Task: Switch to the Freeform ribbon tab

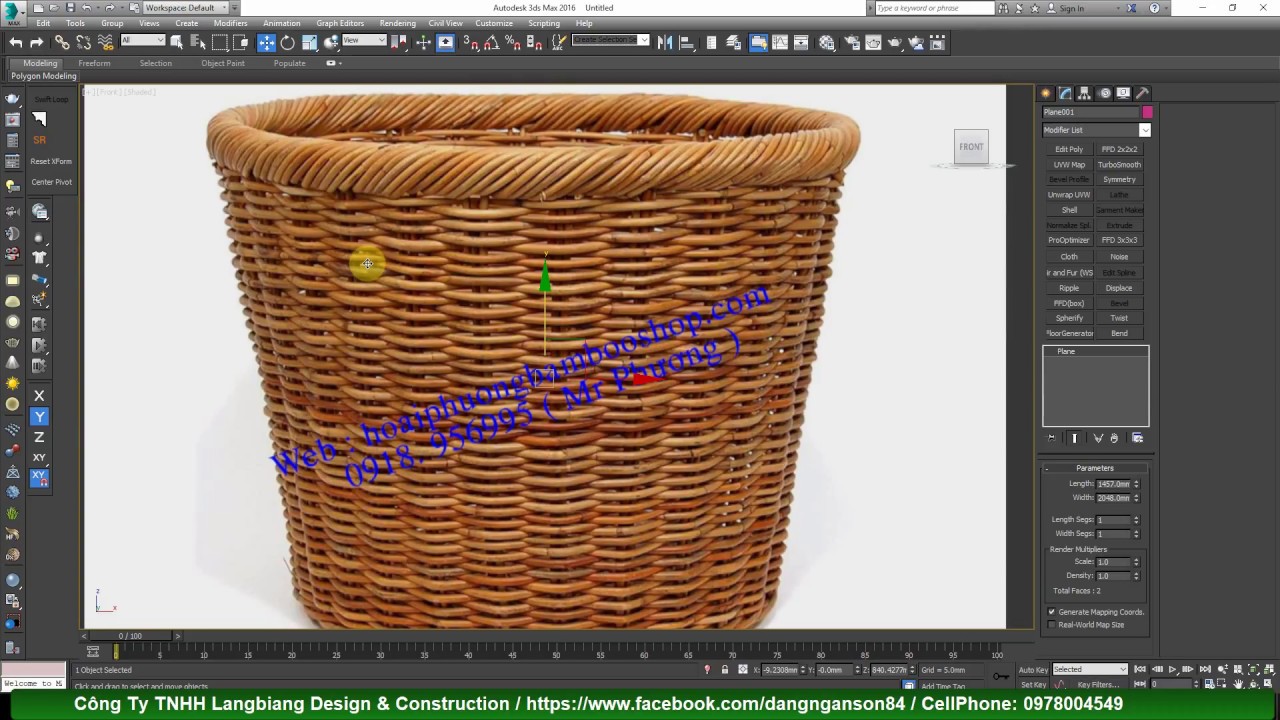Action: [94, 63]
